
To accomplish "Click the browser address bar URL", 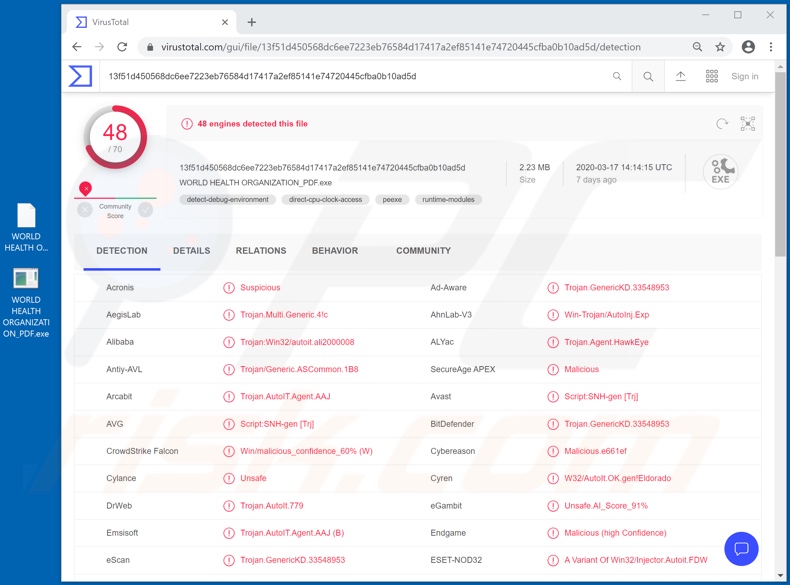I will pyautogui.click(x=401, y=47).
